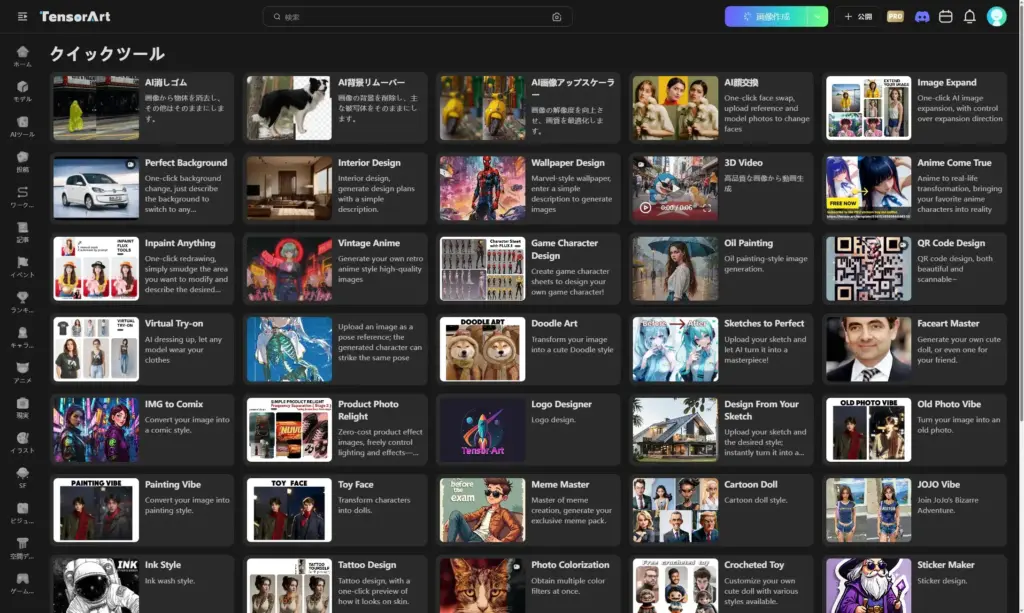Open the ランキ... trophy sidebar icon

pyautogui.click(x=22, y=303)
